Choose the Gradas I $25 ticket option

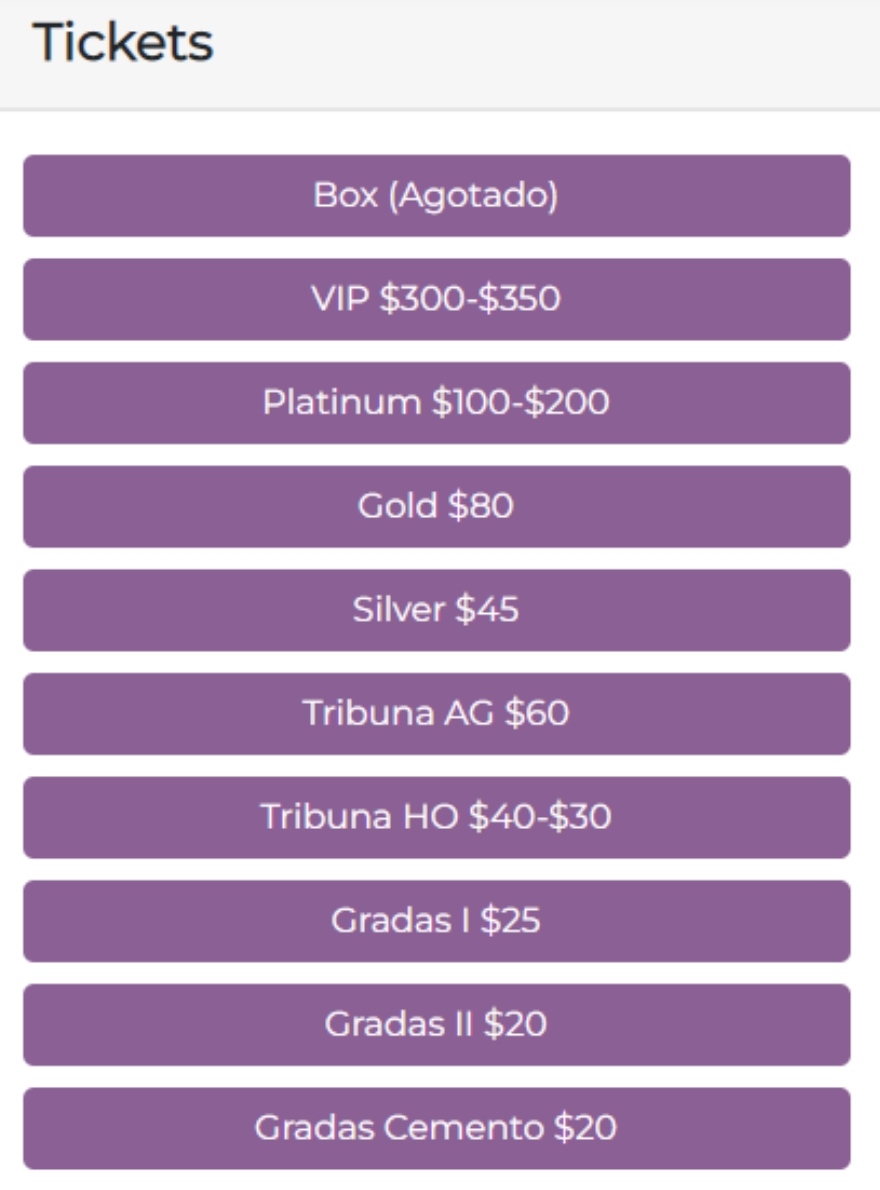coord(436,921)
